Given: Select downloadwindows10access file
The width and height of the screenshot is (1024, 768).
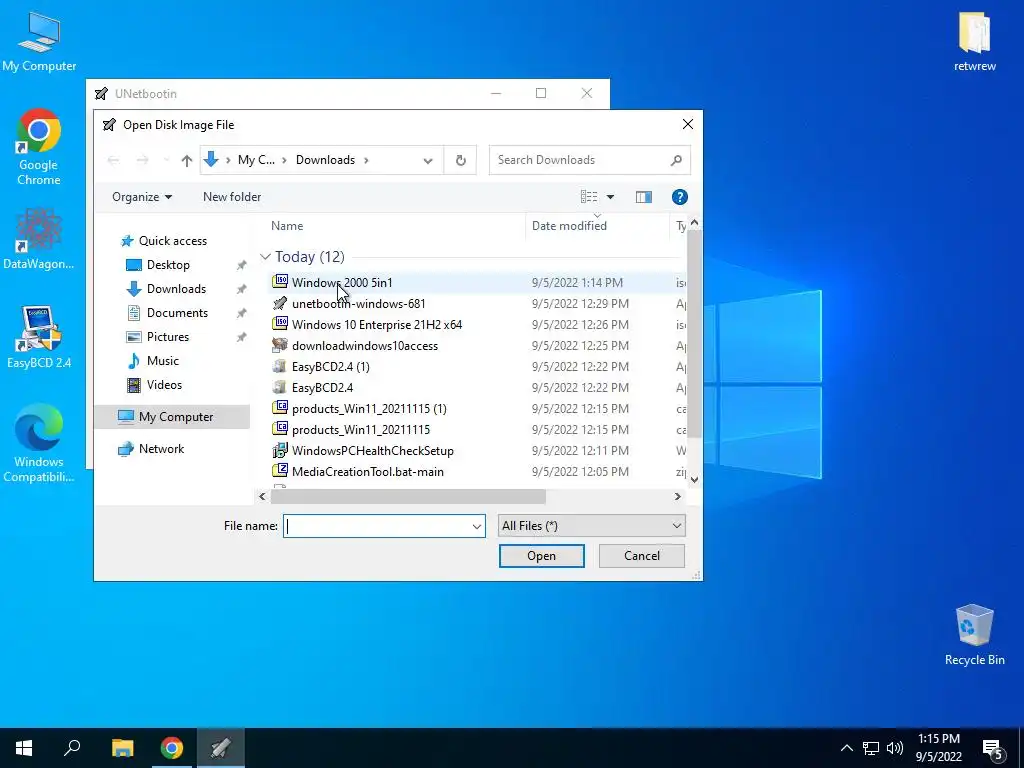Looking at the screenshot, I should coord(477,345).
